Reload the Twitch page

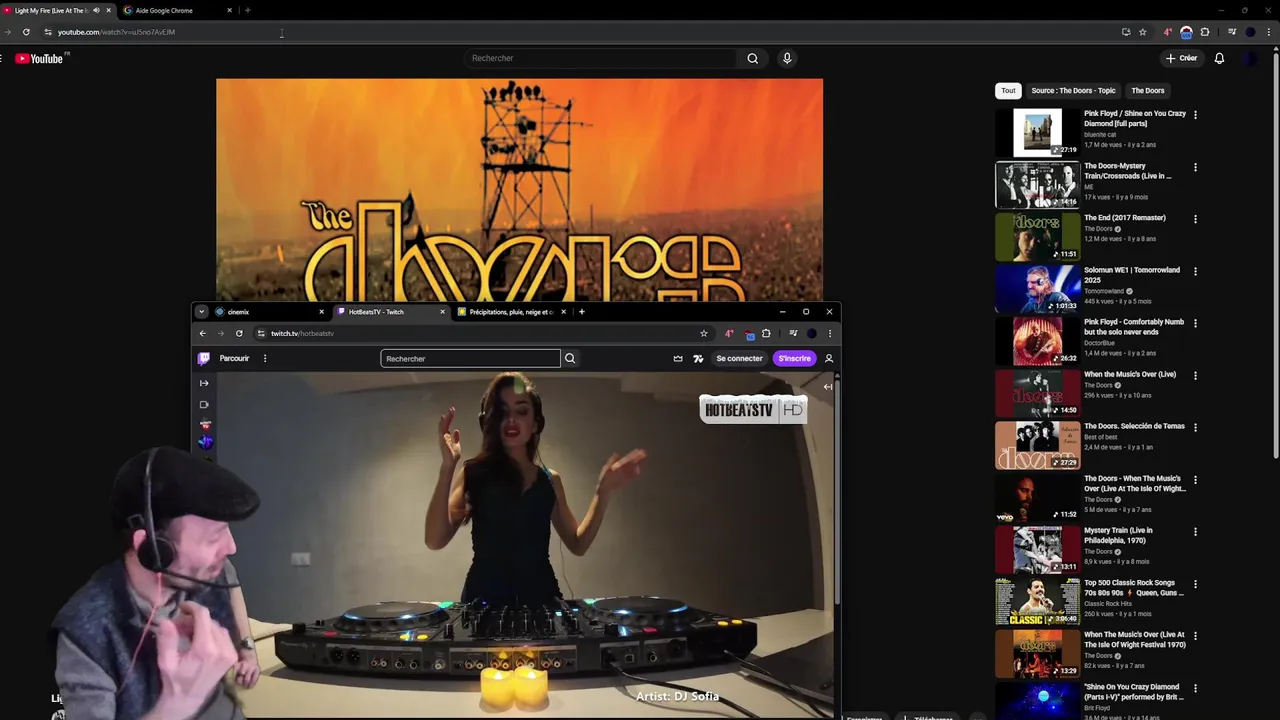coord(239,334)
